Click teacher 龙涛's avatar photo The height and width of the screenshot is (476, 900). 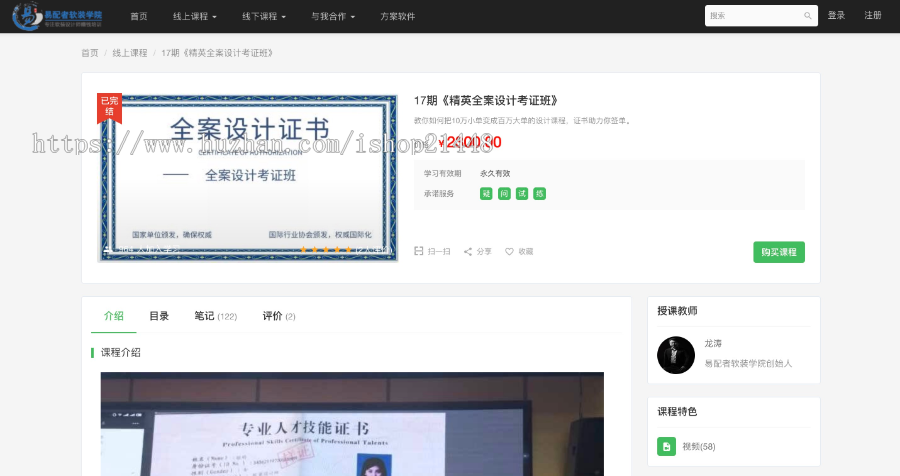676,355
